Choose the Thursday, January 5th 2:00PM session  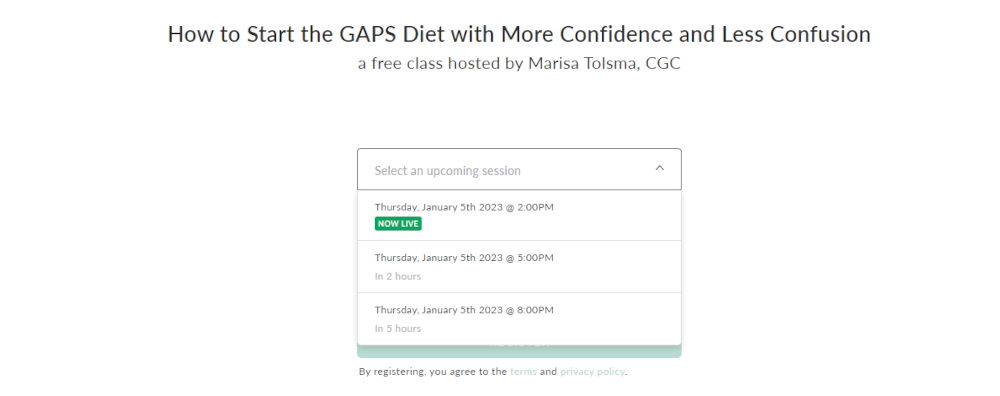pos(519,216)
